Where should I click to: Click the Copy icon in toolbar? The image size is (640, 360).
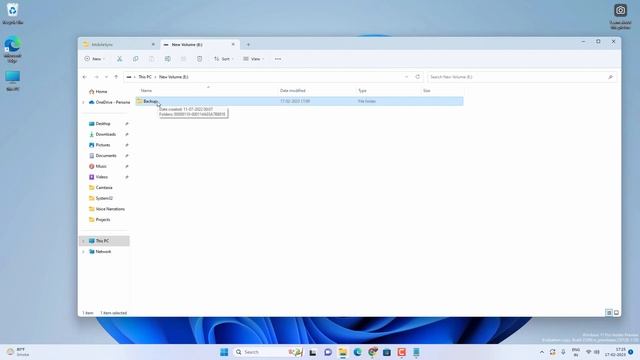point(136,59)
